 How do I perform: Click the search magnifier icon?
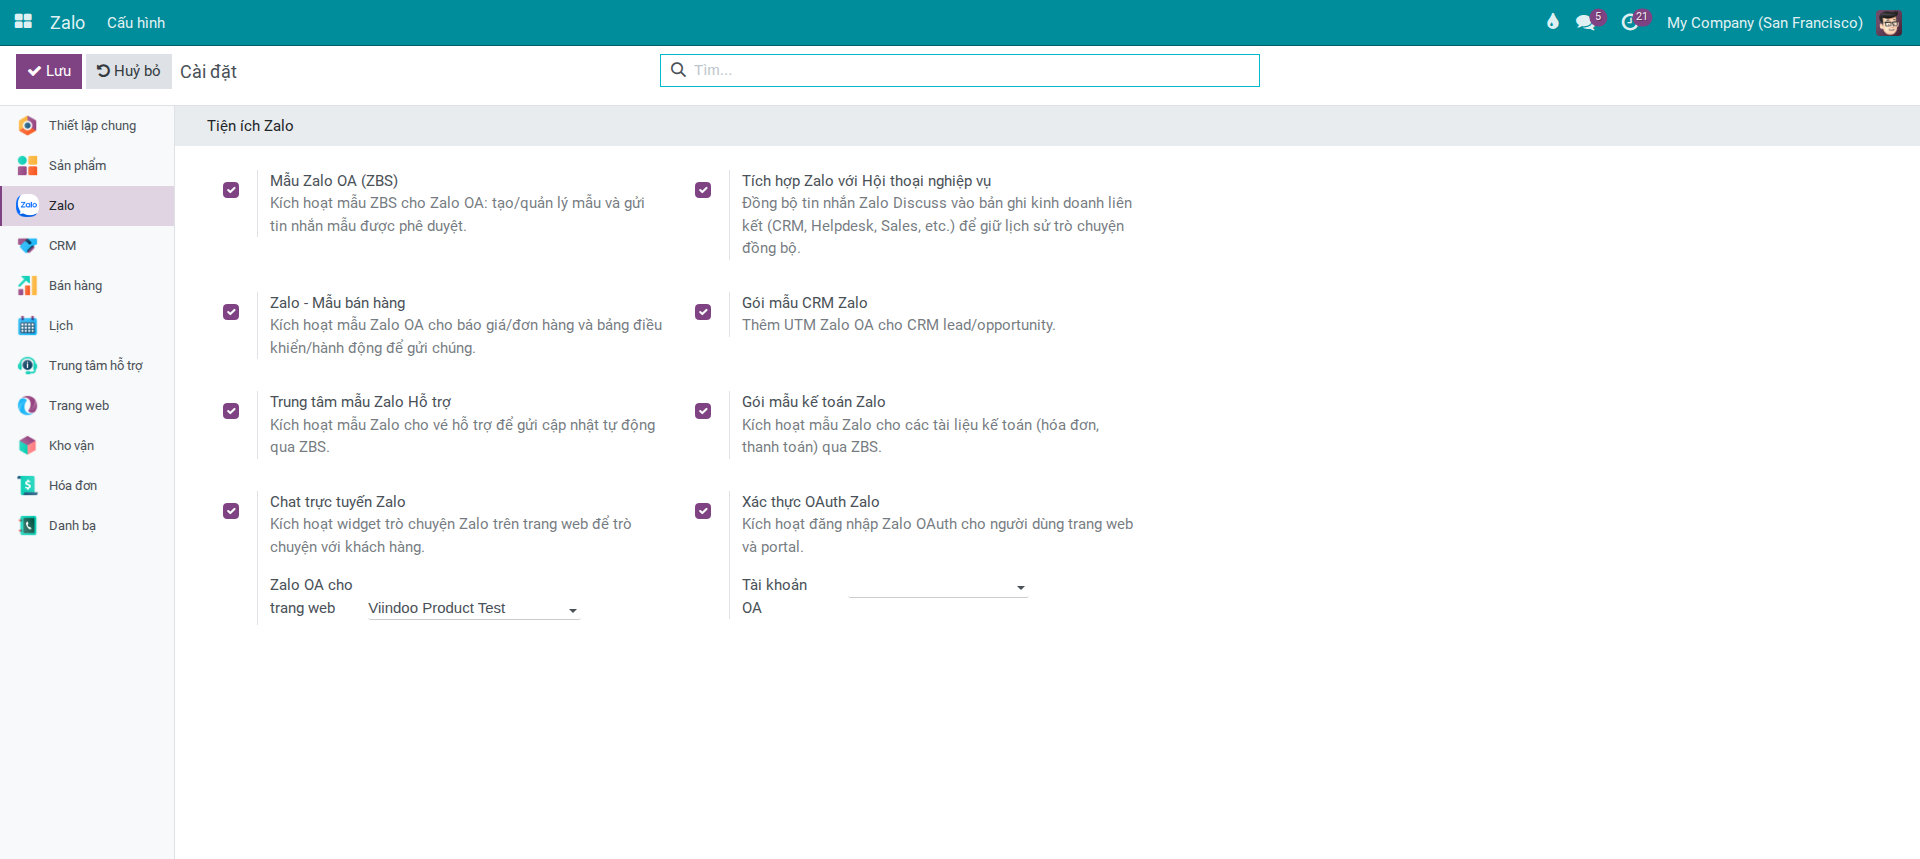tap(678, 70)
